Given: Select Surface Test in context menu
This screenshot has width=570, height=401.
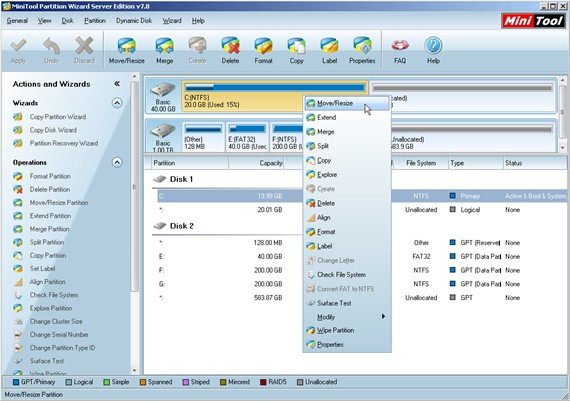Looking at the screenshot, I should [347, 303].
